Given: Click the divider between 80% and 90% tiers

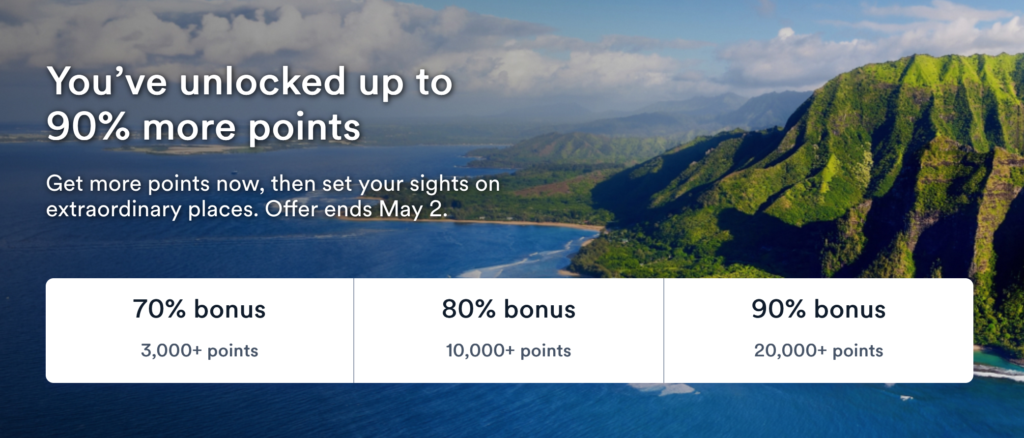Looking at the screenshot, I should [x=663, y=330].
